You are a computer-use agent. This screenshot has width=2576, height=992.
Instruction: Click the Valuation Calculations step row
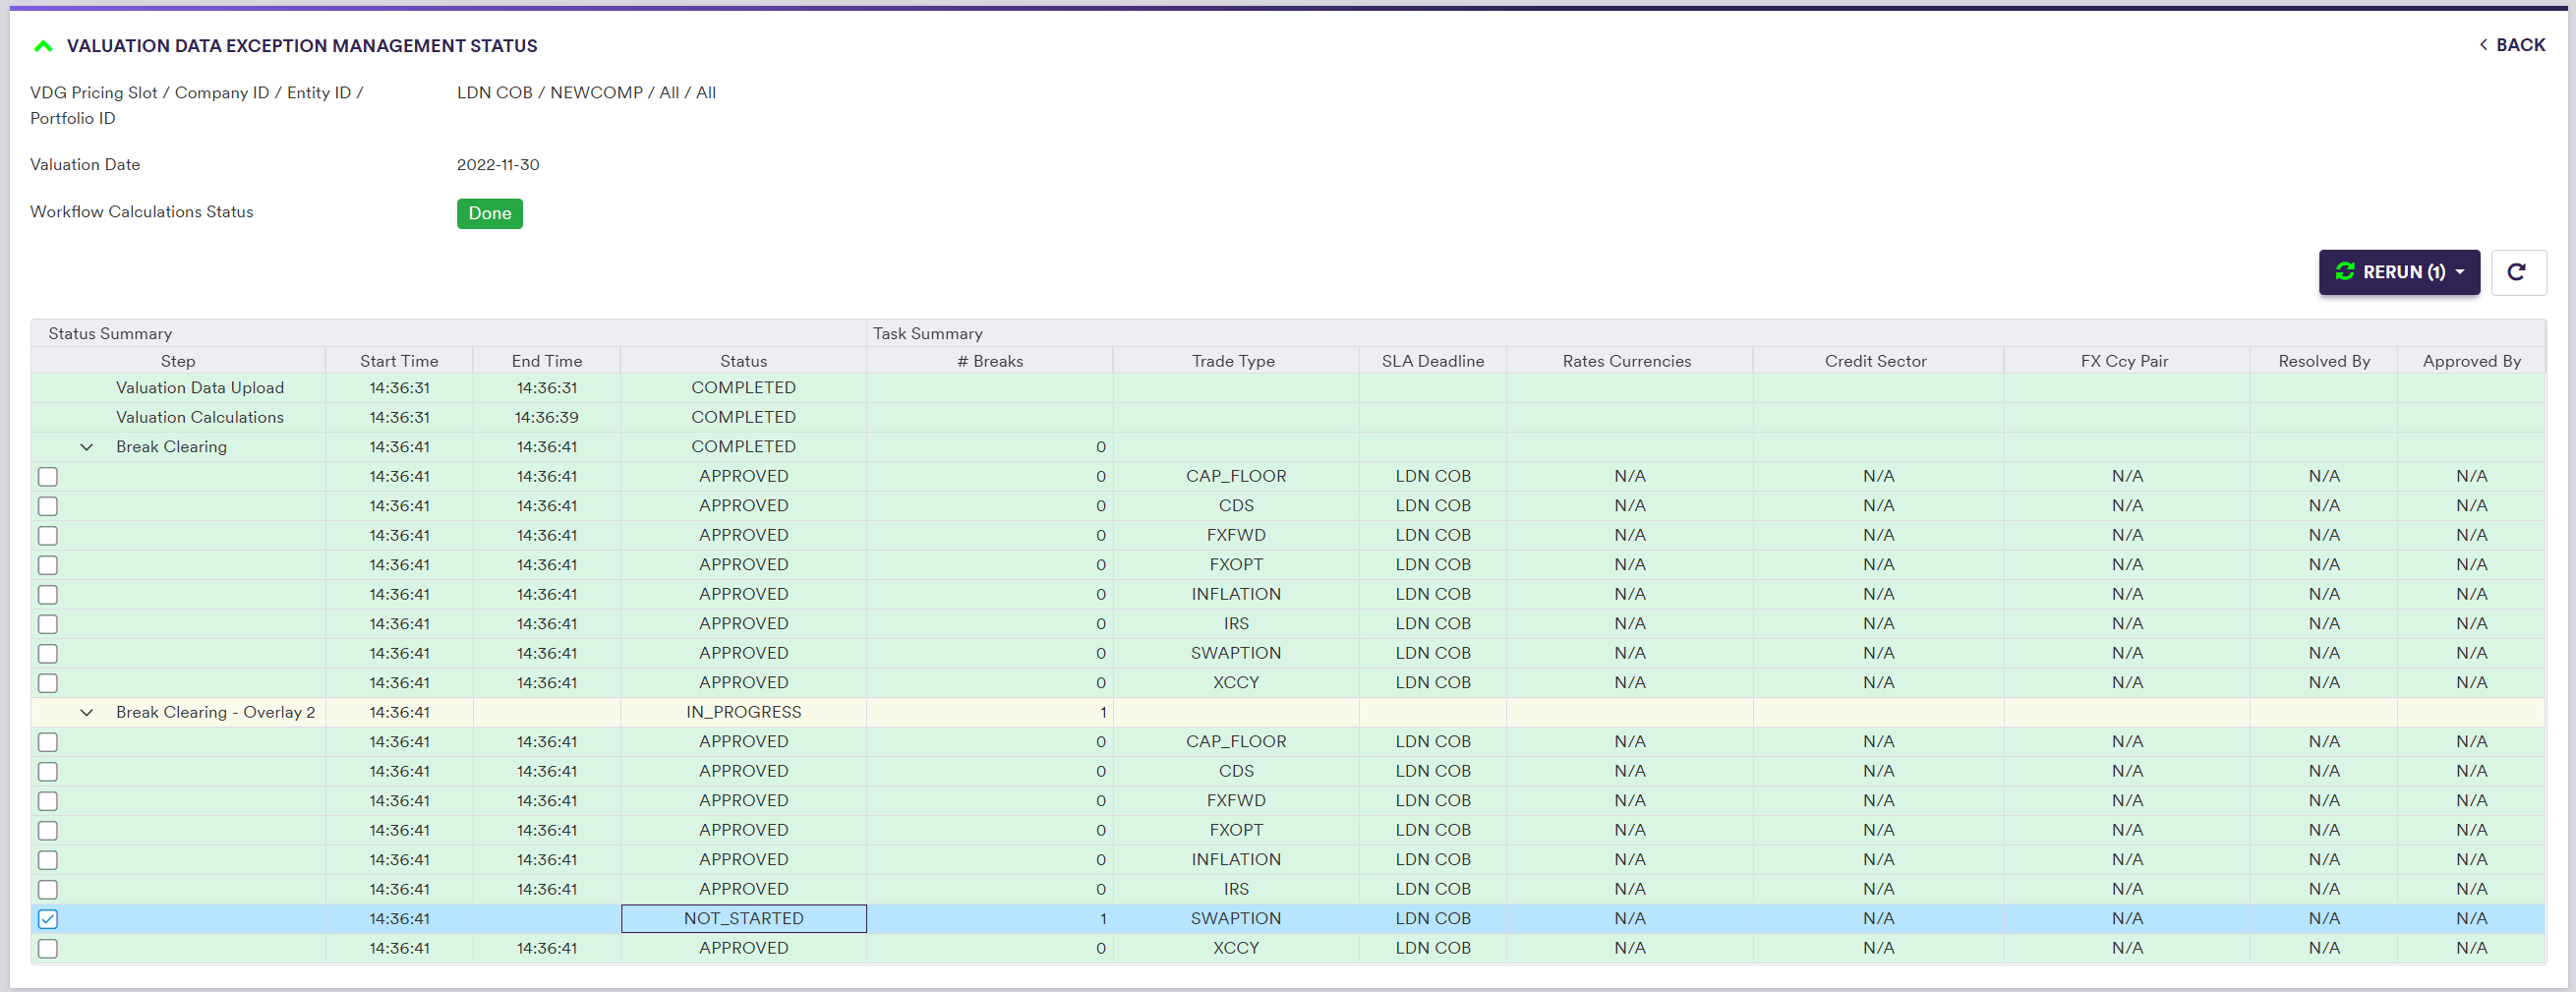(200, 417)
